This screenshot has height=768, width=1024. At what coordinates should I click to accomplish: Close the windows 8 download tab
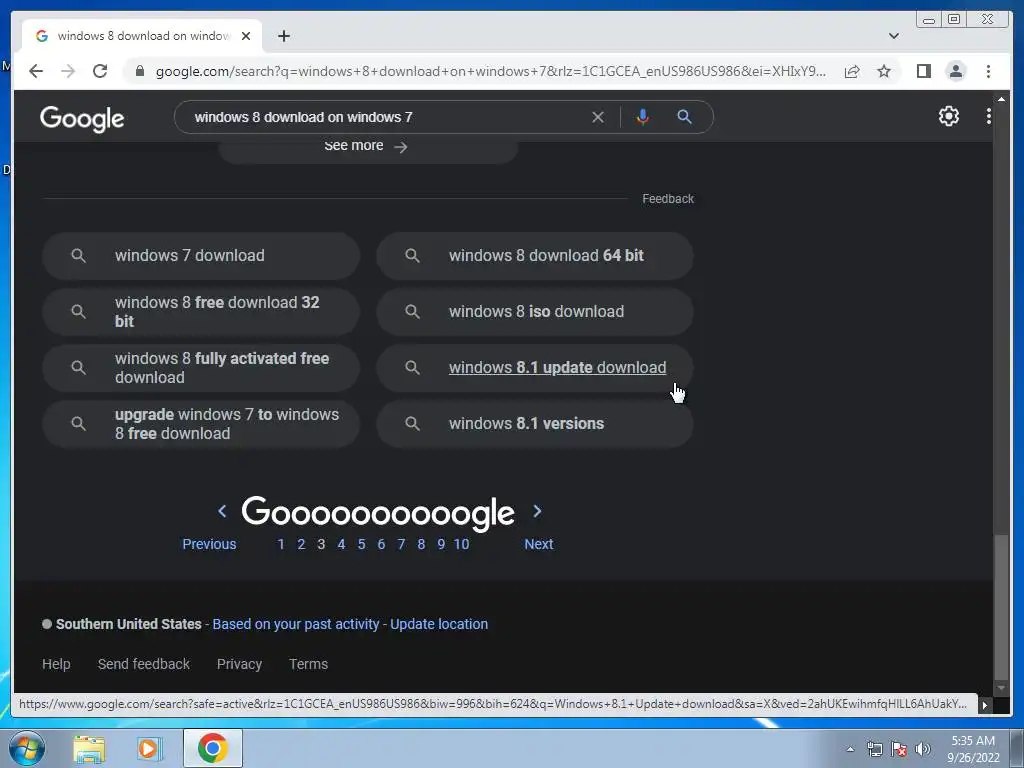tap(246, 36)
